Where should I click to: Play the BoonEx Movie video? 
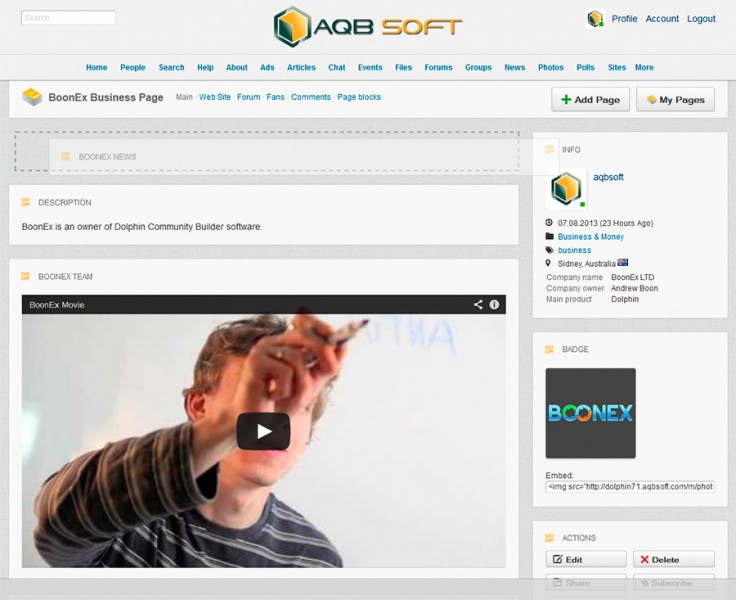pos(263,431)
